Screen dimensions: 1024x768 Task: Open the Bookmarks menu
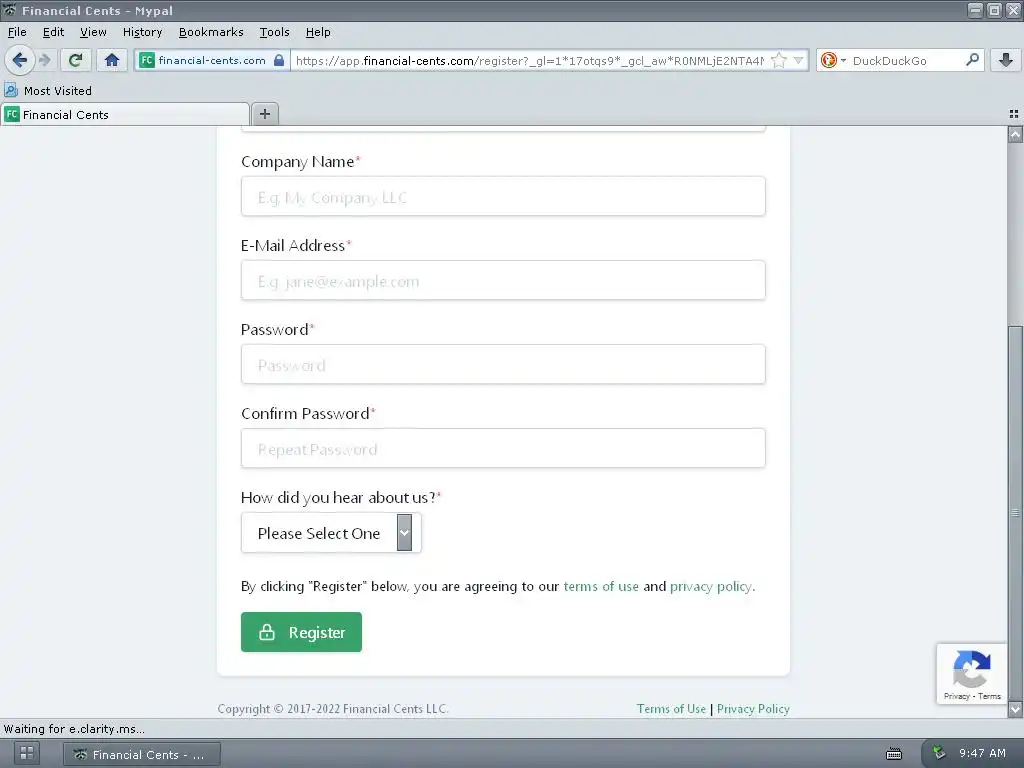[210, 32]
